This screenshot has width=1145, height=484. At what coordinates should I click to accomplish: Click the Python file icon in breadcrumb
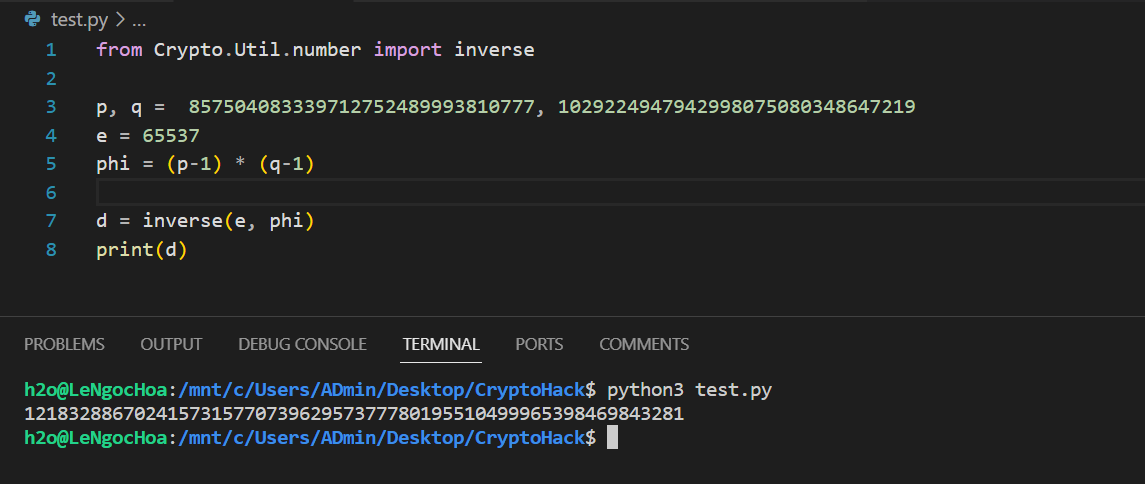tap(32, 19)
